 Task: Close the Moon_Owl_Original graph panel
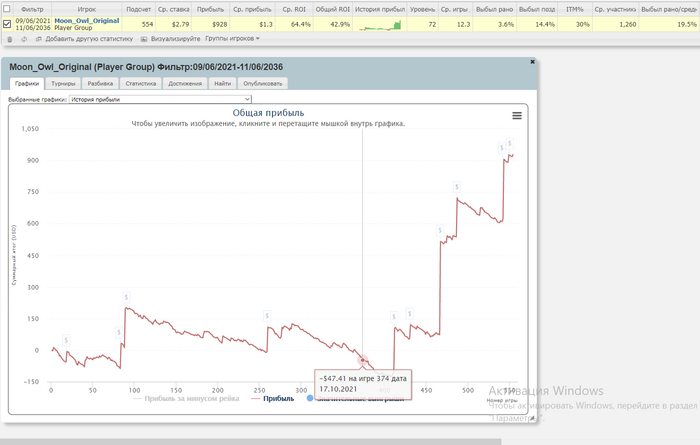[x=532, y=62]
